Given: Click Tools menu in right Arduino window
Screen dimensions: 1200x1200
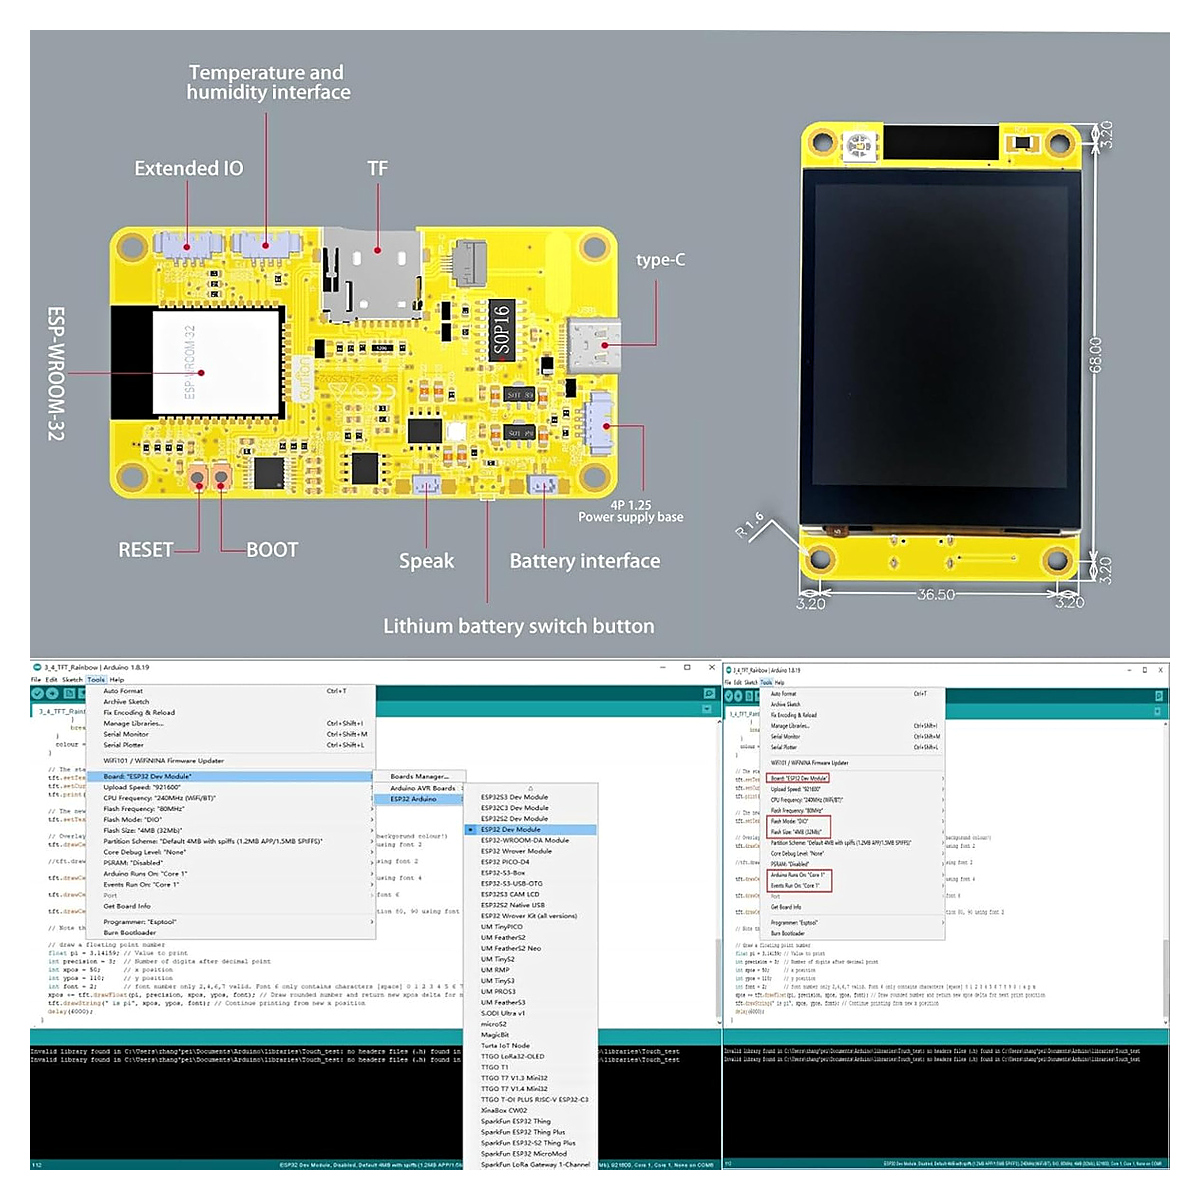Looking at the screenshot, I should coord(766,682).
